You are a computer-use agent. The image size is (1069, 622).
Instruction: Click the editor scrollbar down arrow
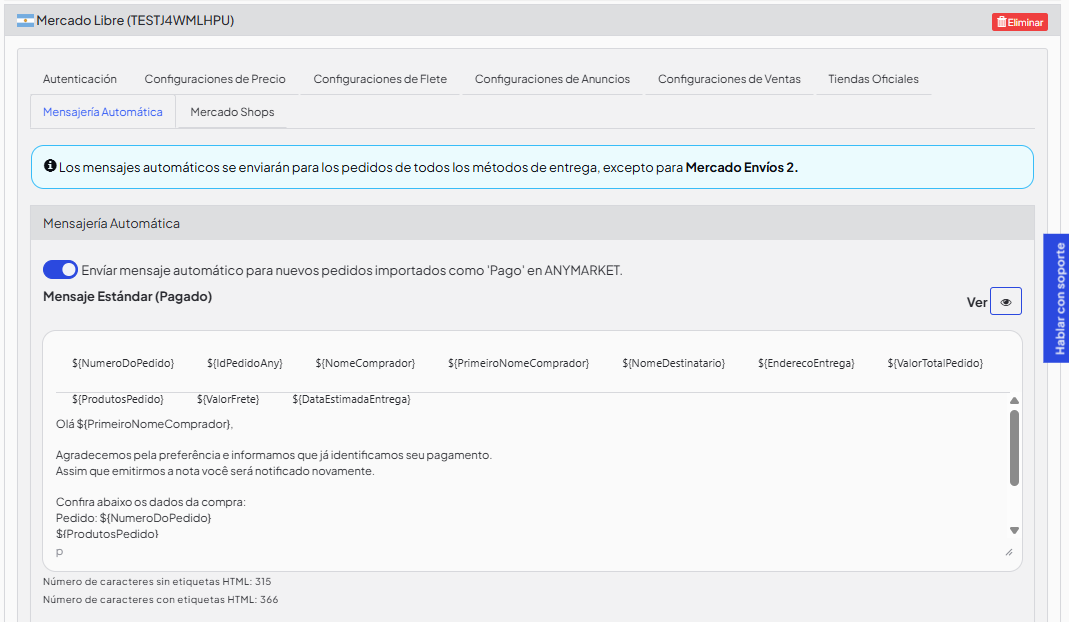1014,530
